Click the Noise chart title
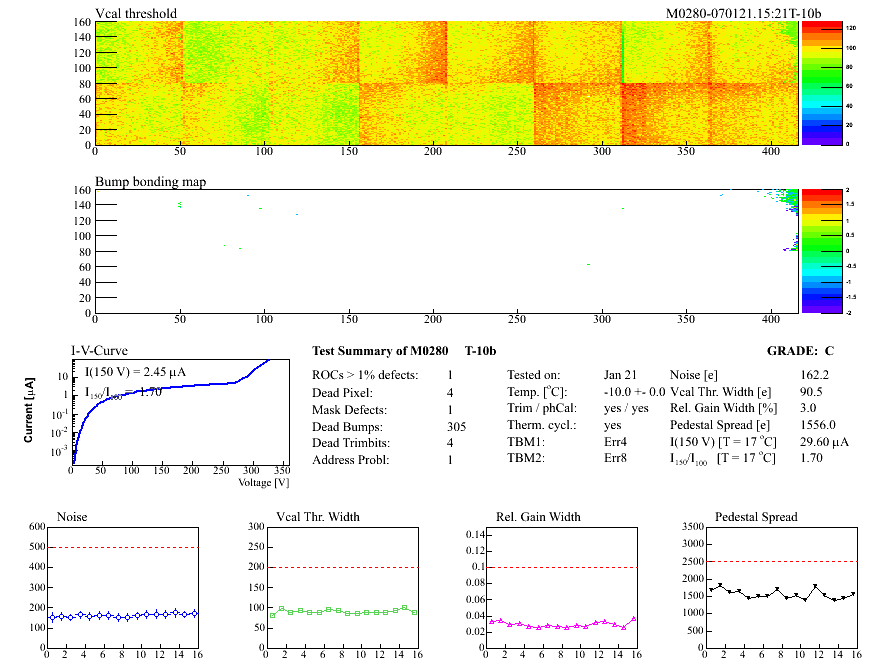 [72, 517]
